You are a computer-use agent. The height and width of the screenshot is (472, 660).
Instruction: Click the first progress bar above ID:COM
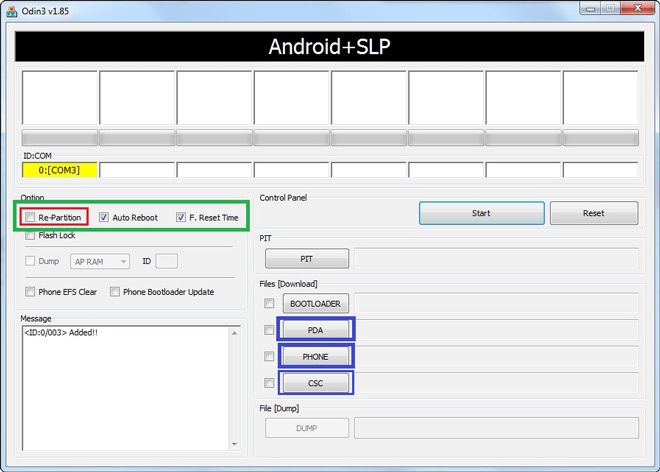[60, 138]
